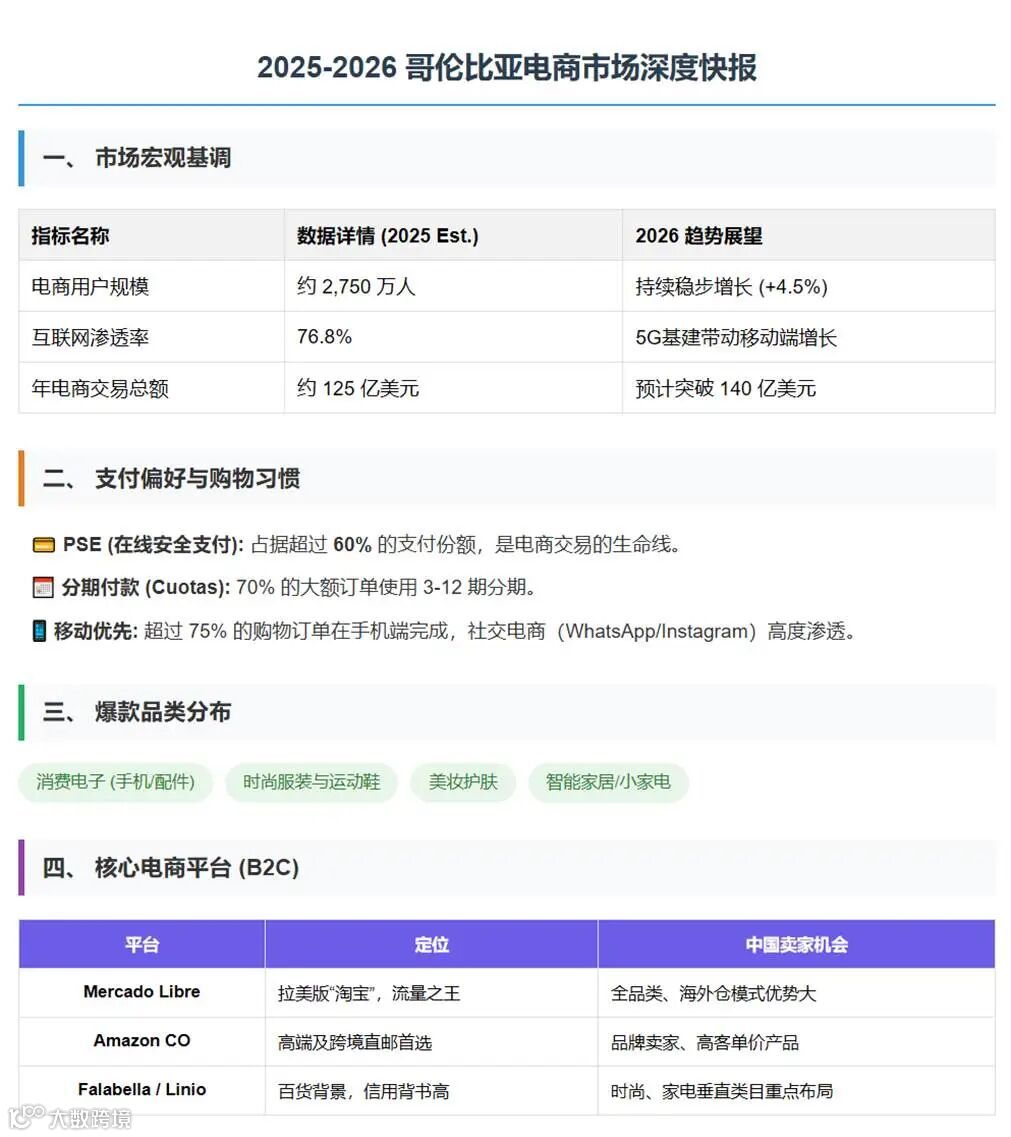
Task: Click the 年电商交易总额 cell
Action: tap(152, 388)
